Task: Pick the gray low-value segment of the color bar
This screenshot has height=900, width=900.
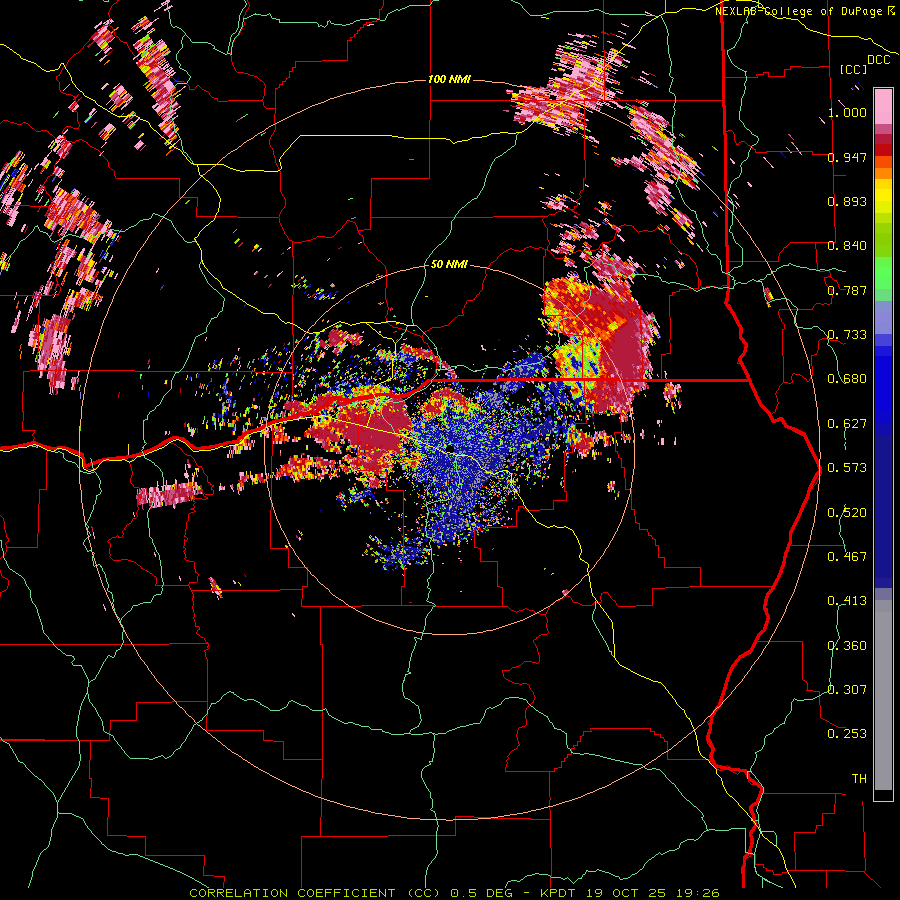Action: point(883,695)
